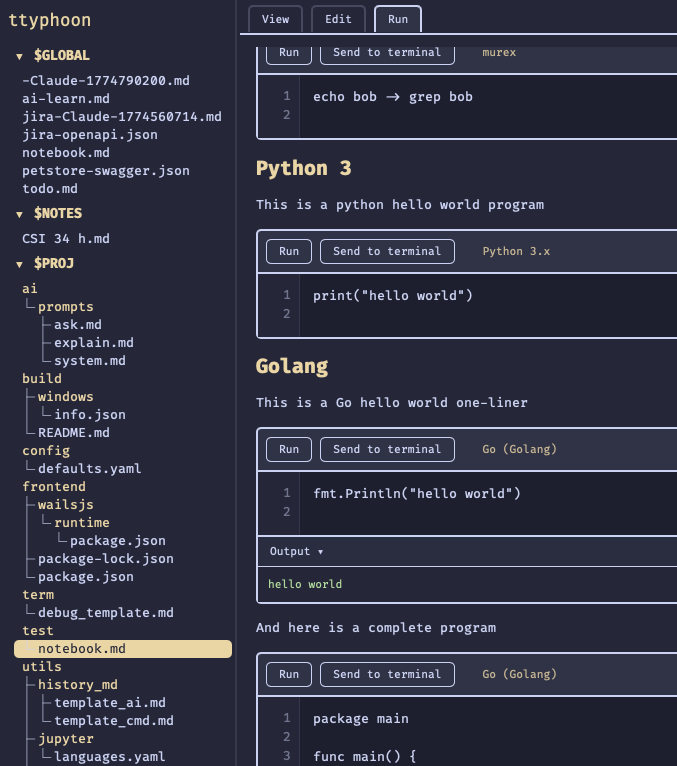The height and width of the screenshot is (766, 677).
Task: Click into fmt.Println code line
Action: click(417, 493)
